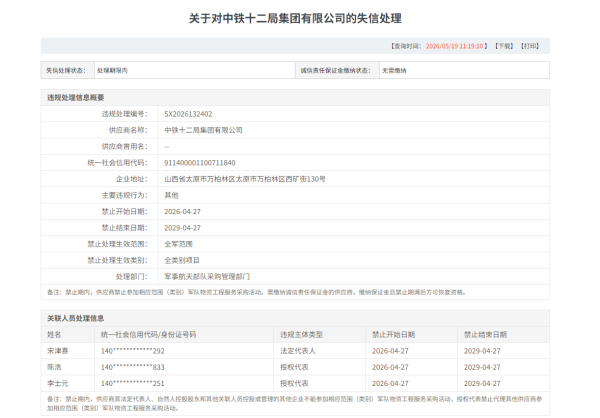Select supplier name 中铁十二局集团有限公司 in the table
The height and width of the screenshot is (418, 600).
coord(203,130)
